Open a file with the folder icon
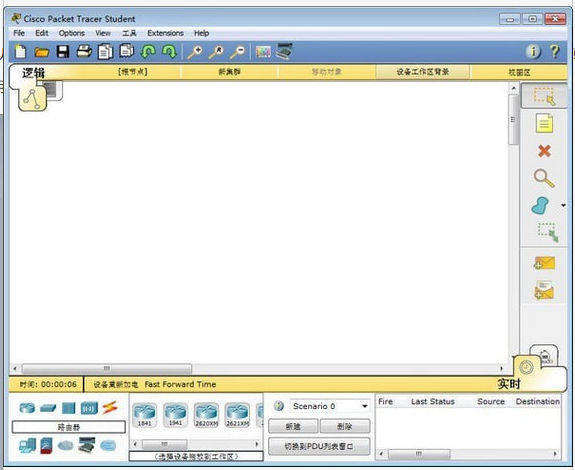Image resolution: width=575 pixels, height=470 pixels. [42, 52]
